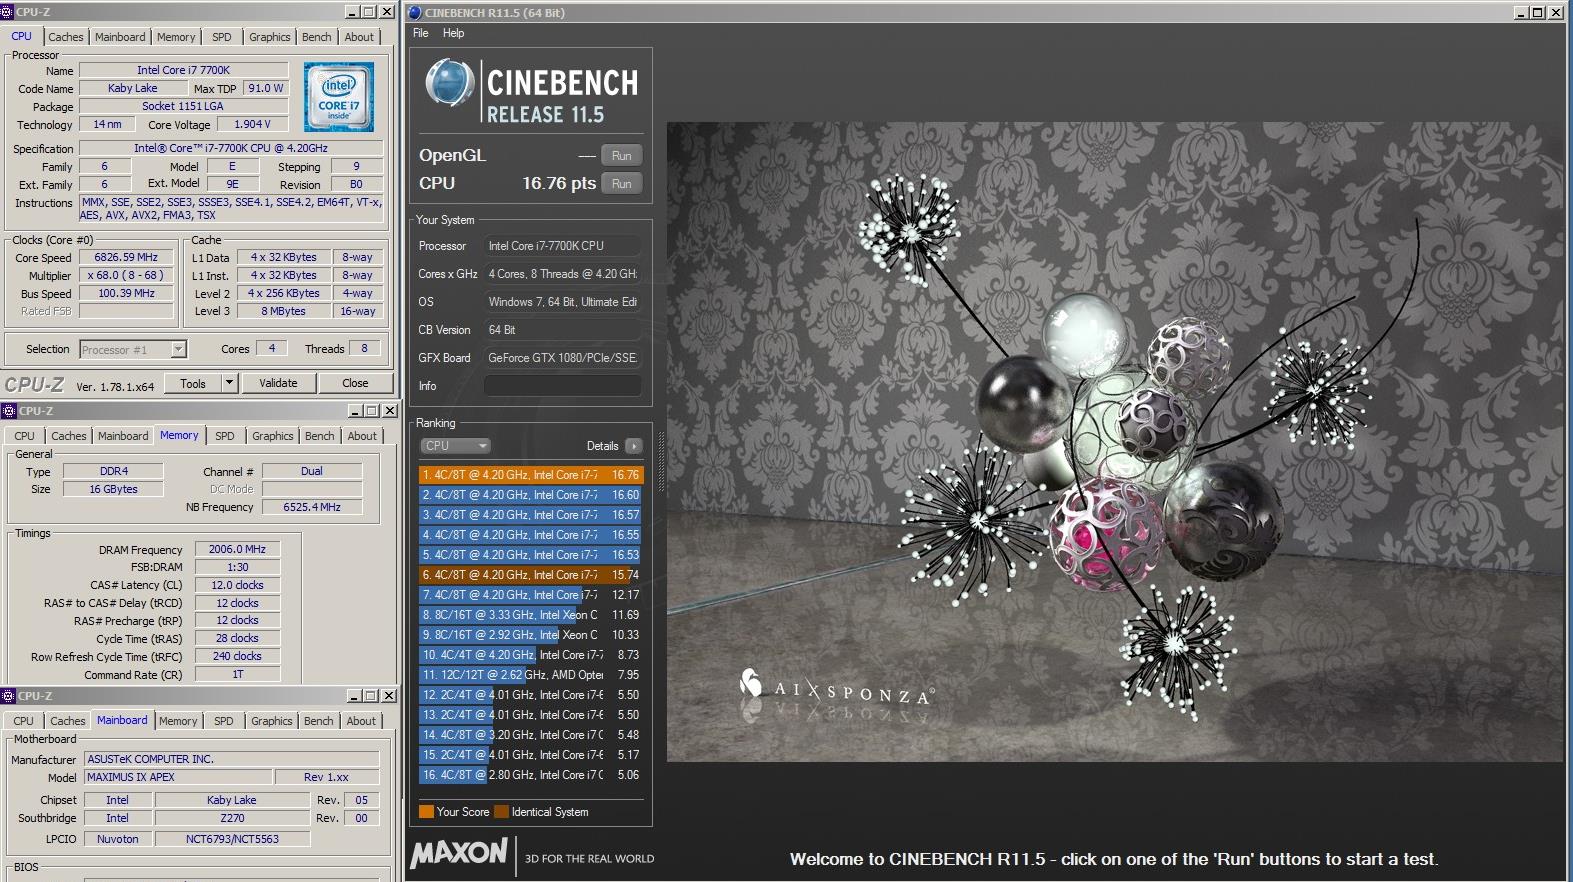1573x882 pixels.
Task: Run the OpenGL benchmark
Action: pyautogui.click(x=622, y=156)
